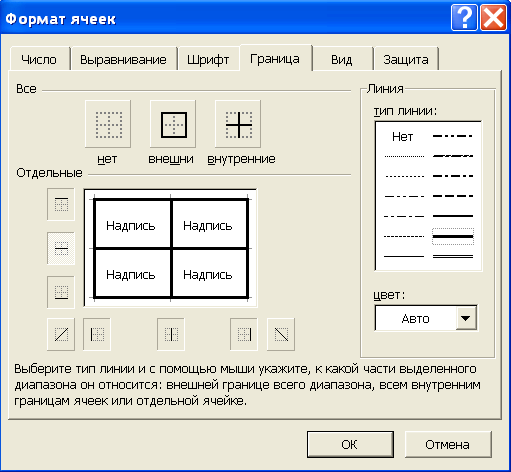This screenshot has height=472, width=511.
Task: Select the medium solid line style
Action: [453, 216]
